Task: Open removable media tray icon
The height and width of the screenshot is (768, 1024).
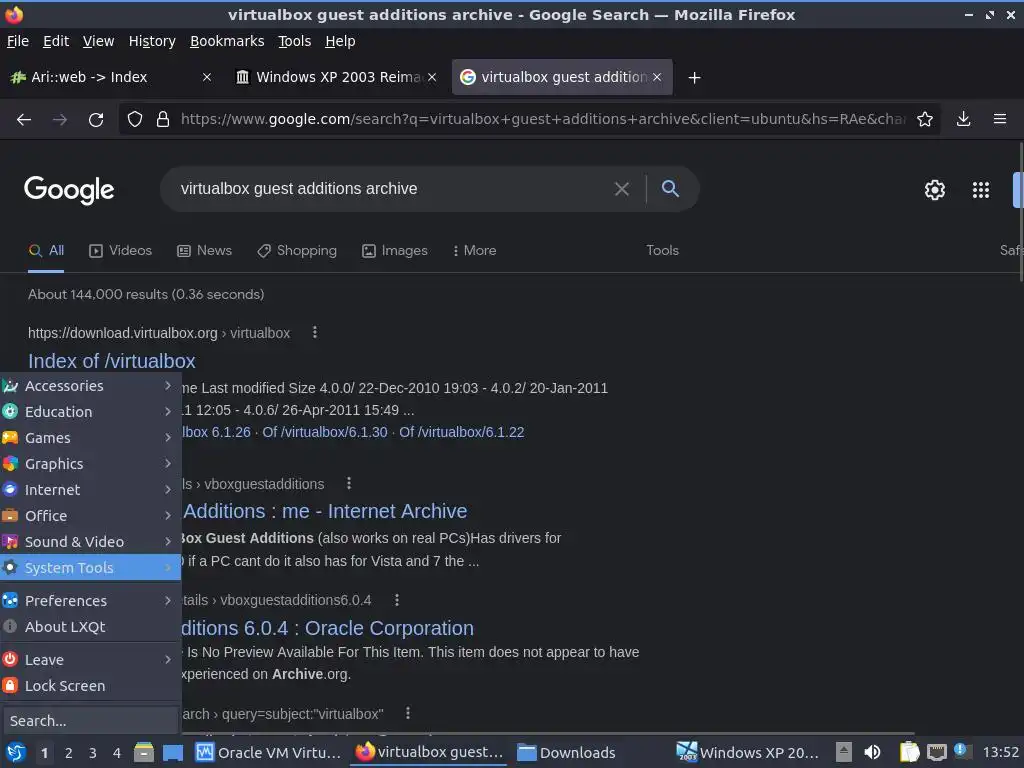Action: 844,752
